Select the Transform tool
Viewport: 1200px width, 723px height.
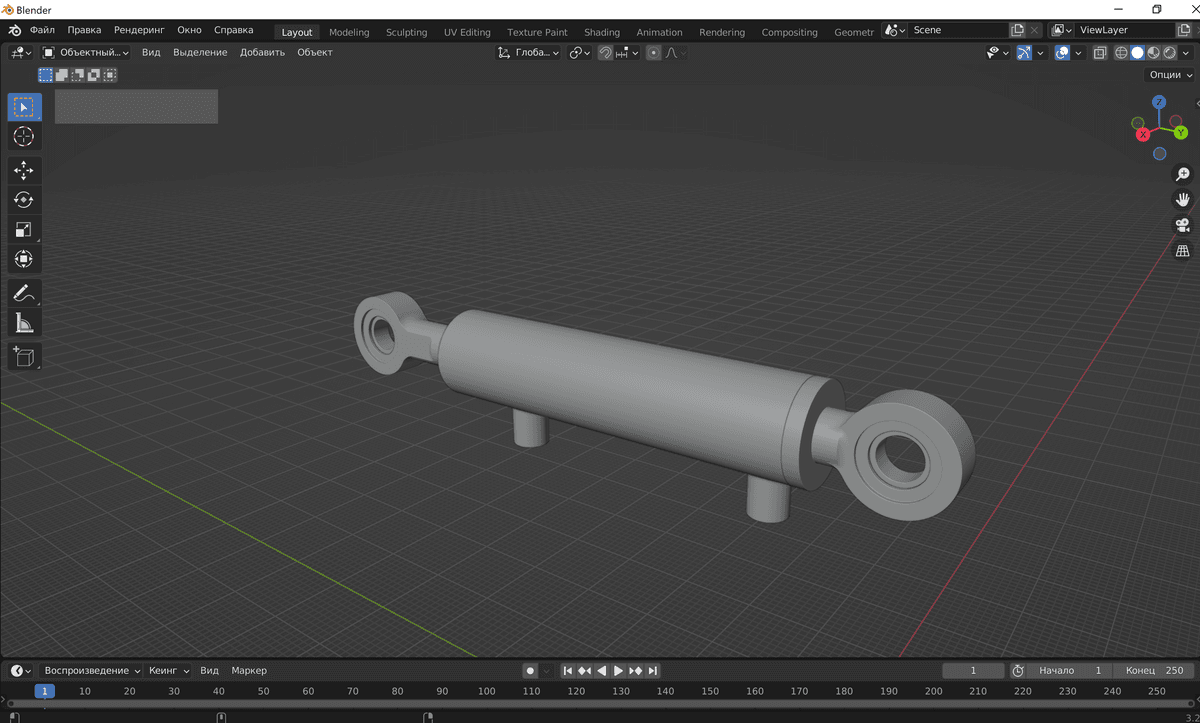tap(25, 259)
